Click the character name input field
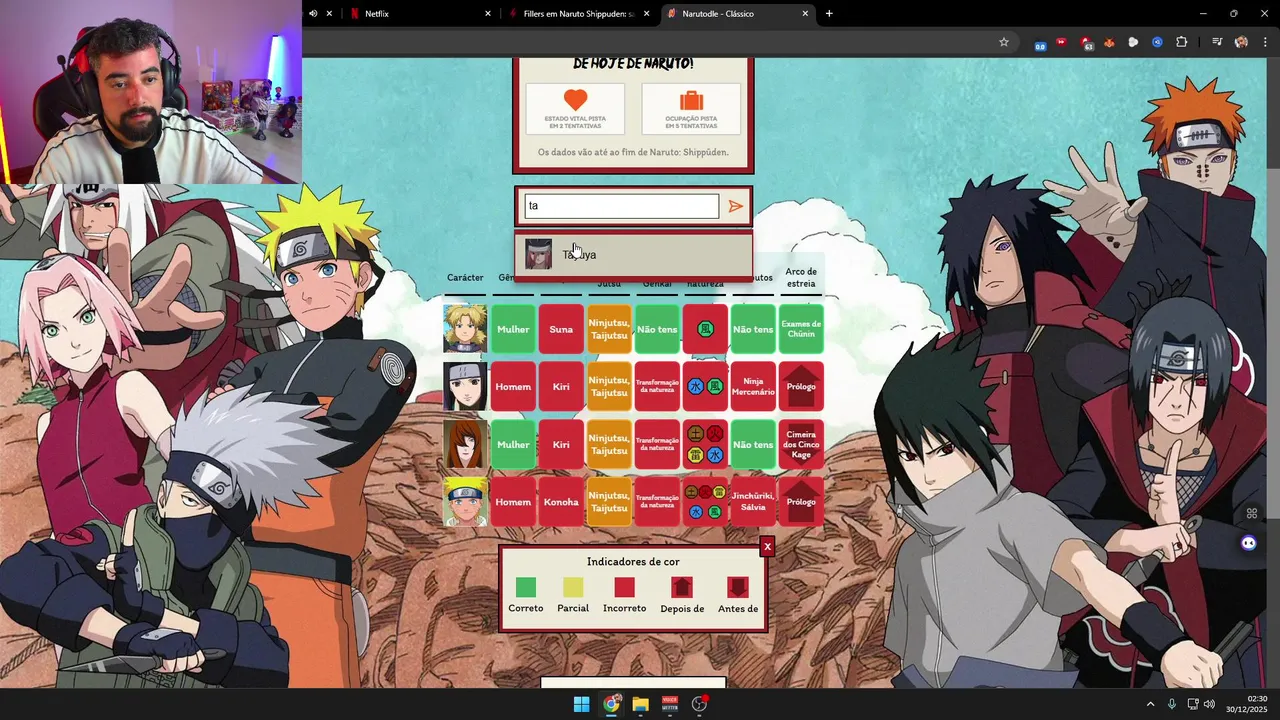 click(621, 206)
